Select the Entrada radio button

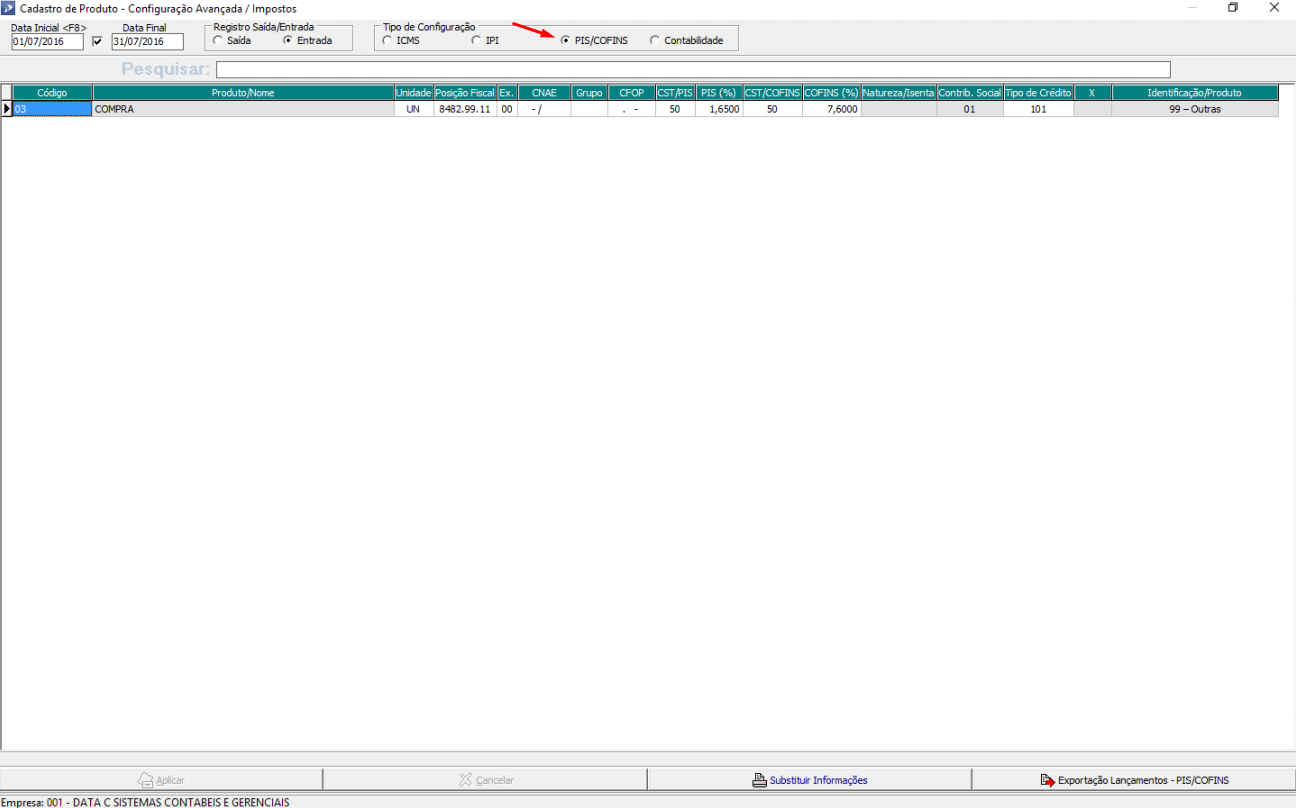(288, 41)
